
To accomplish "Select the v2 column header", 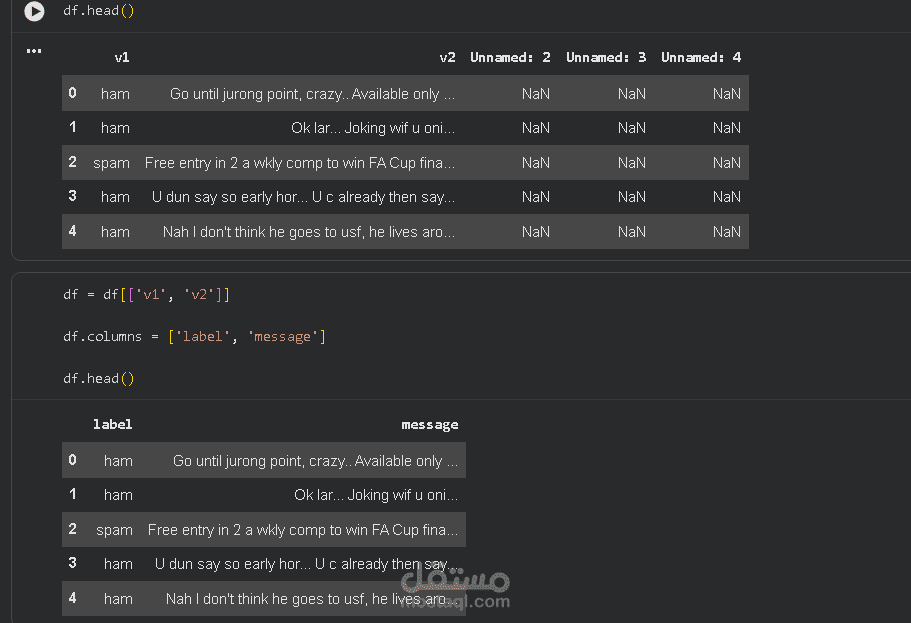I will 447,58.
